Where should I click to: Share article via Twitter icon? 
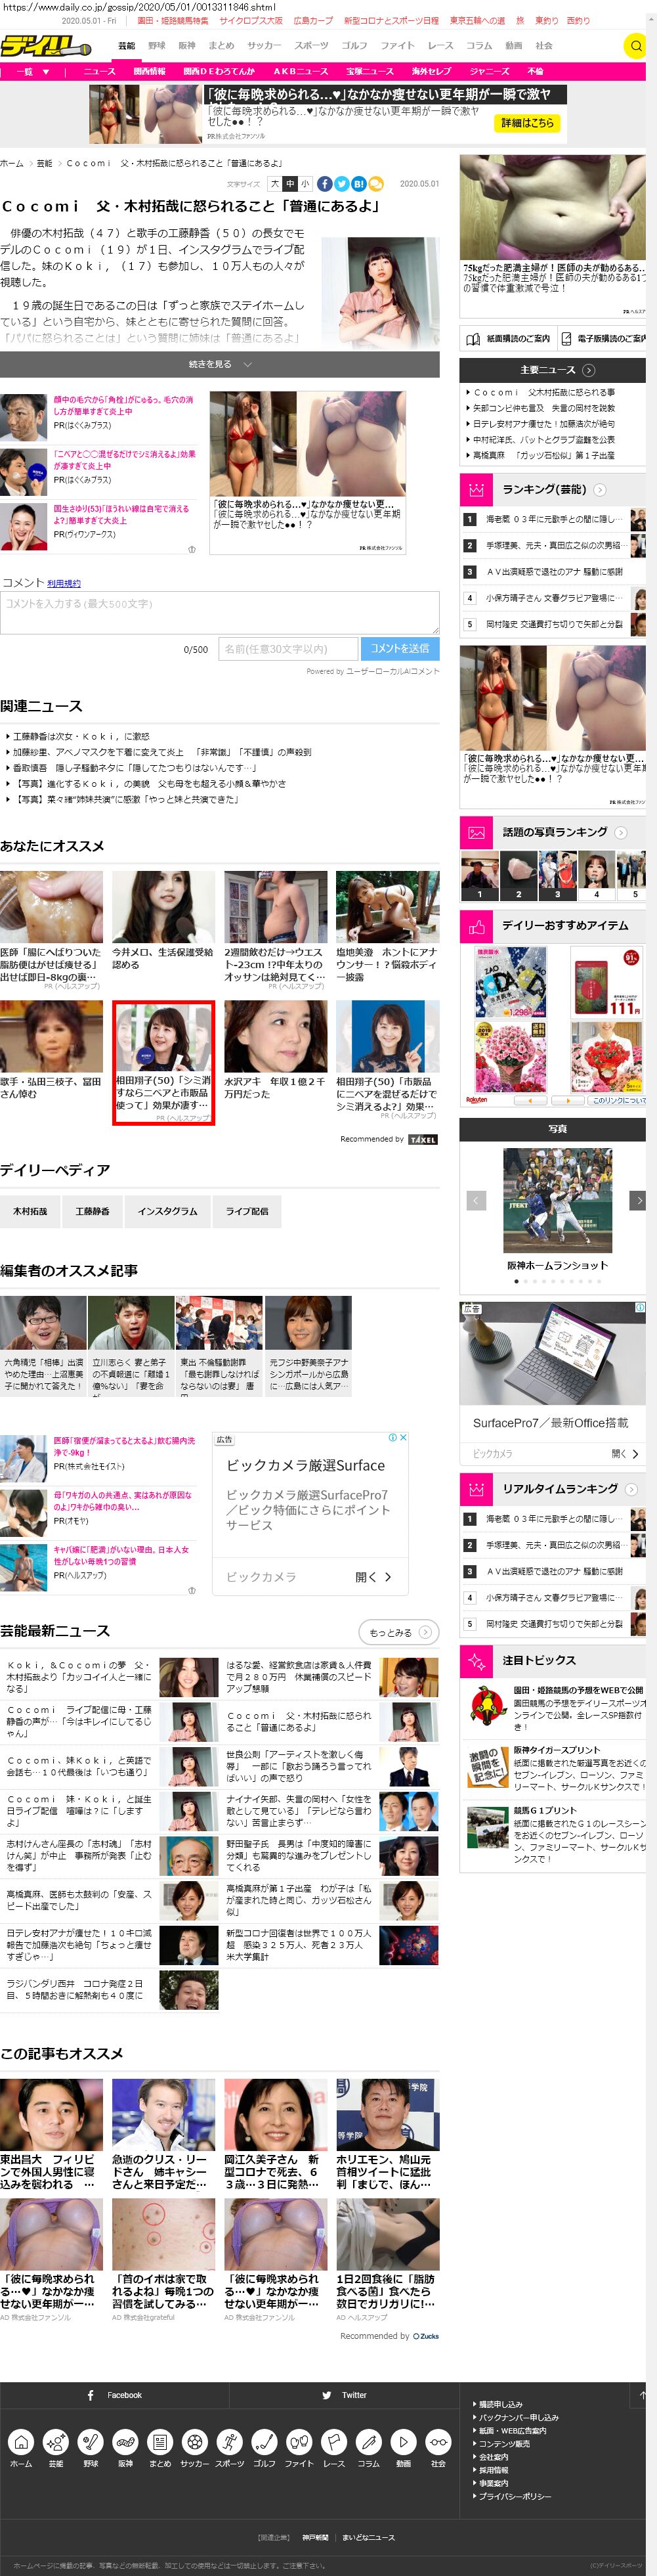coord(342,184)
